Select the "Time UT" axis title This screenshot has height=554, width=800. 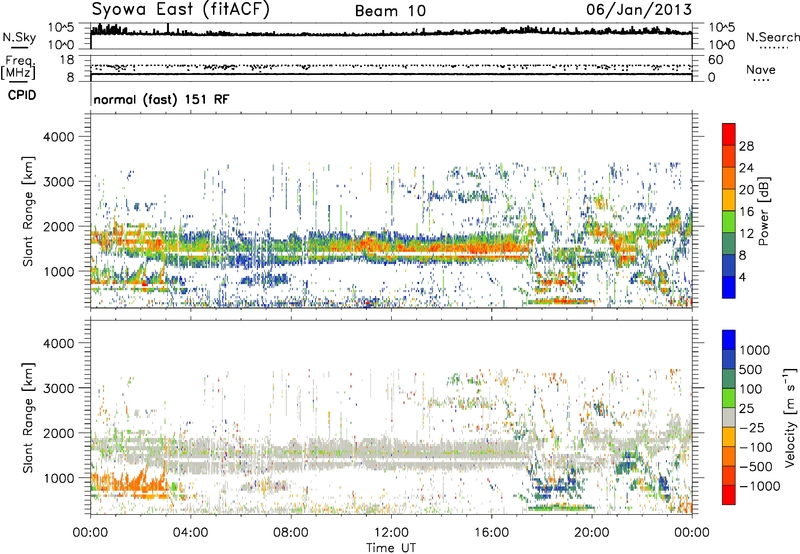point(391,548)
